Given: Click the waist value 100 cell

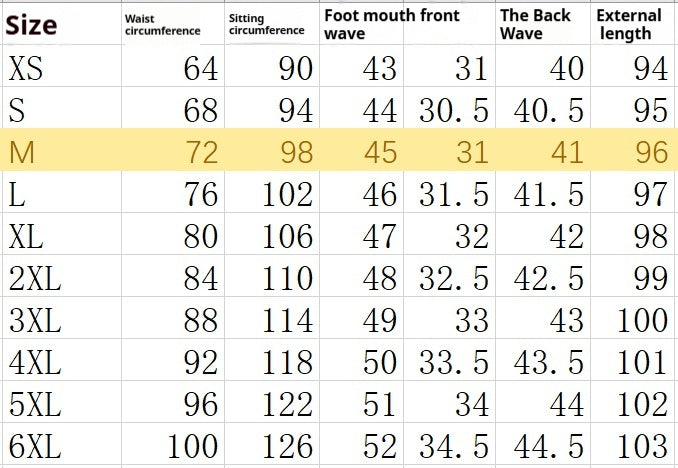Looking at the screenshot, I should pyautogui.click(x=192, y=446).
